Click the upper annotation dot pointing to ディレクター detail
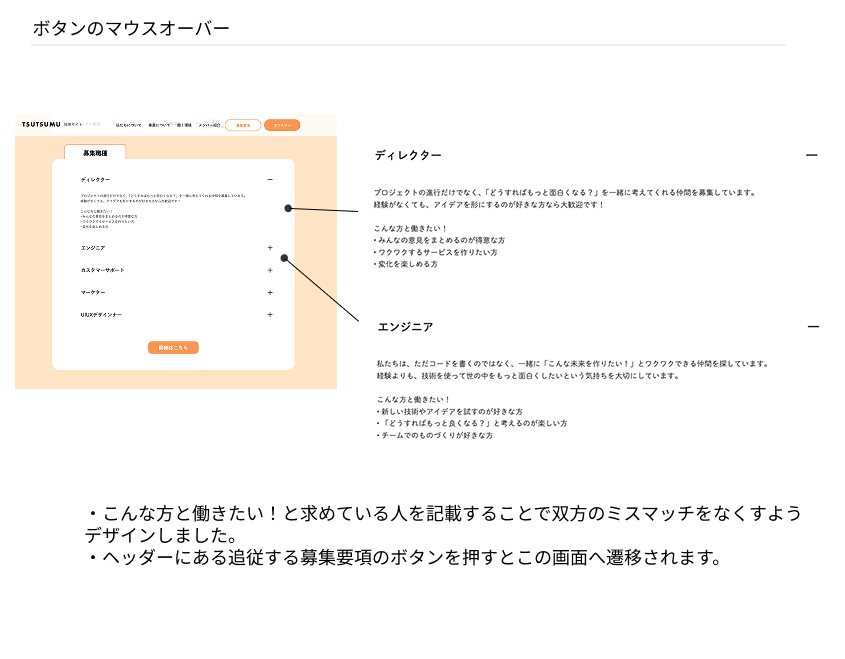845x659 pixels. click(288, 208)
